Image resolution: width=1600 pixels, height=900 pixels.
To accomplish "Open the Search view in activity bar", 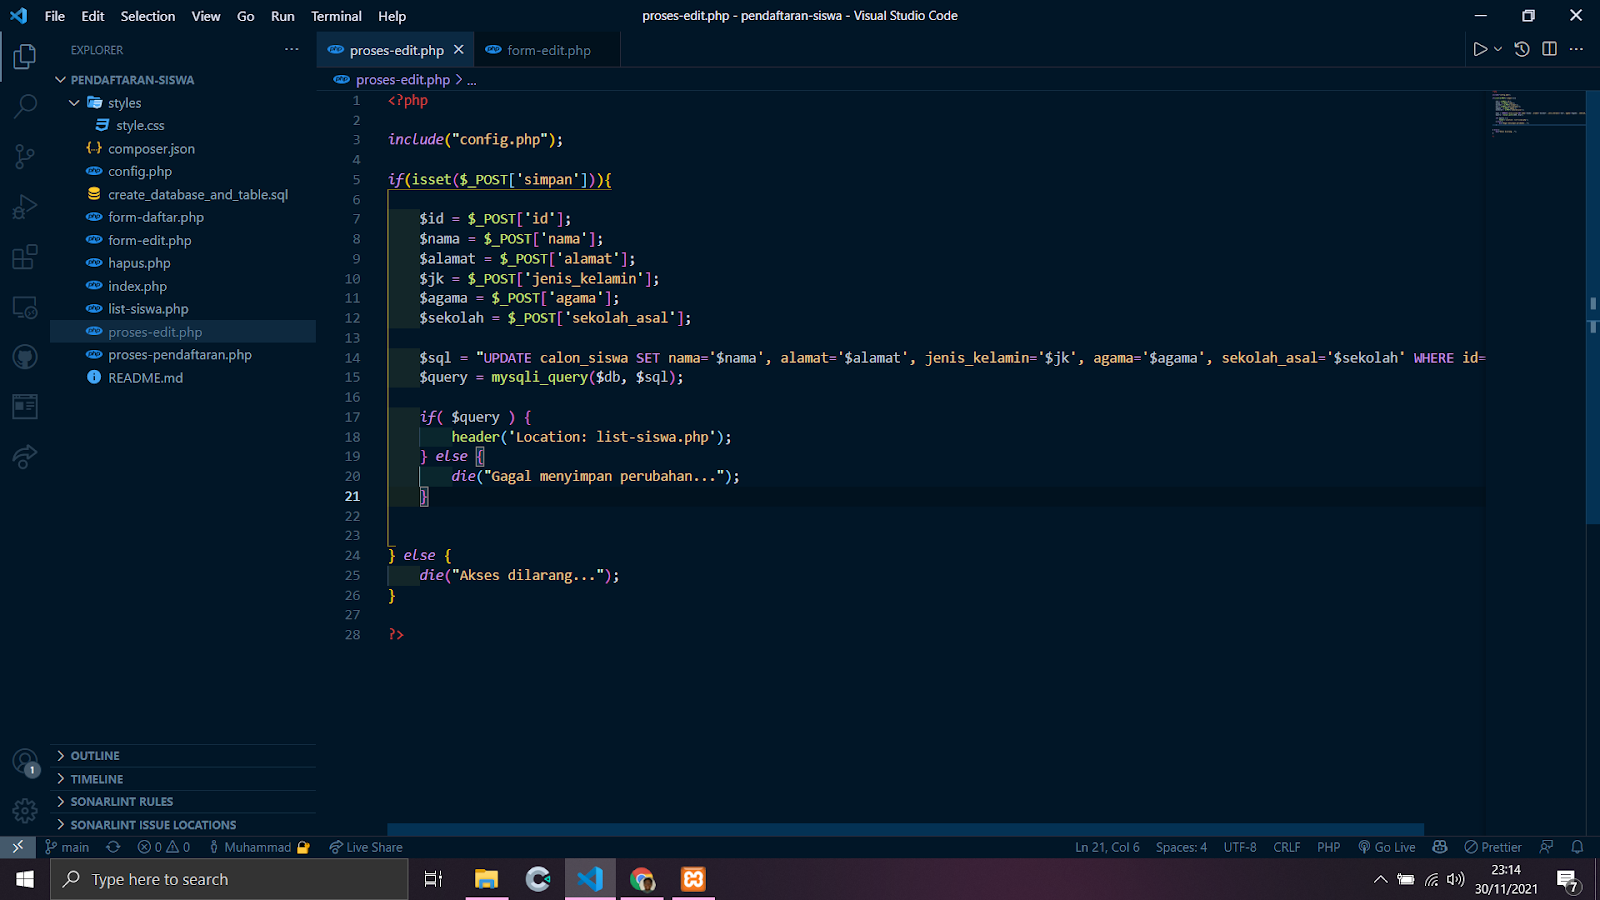I will [25, 106].
